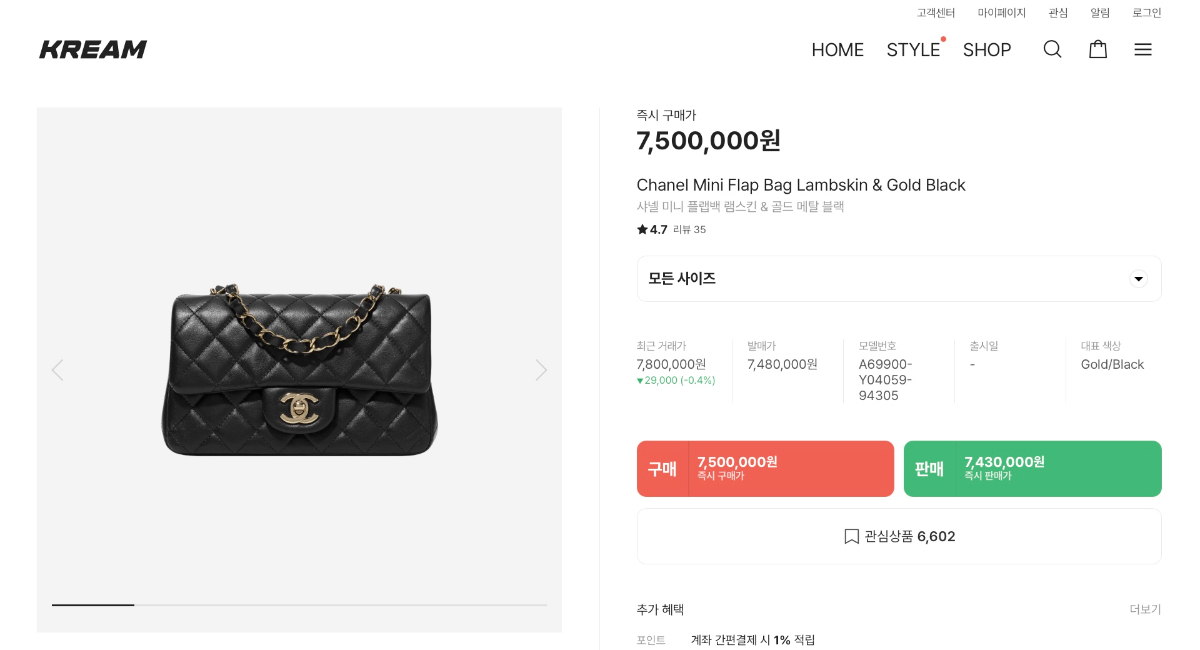Open the search magnifier icon

click(x=1052, y=49)
